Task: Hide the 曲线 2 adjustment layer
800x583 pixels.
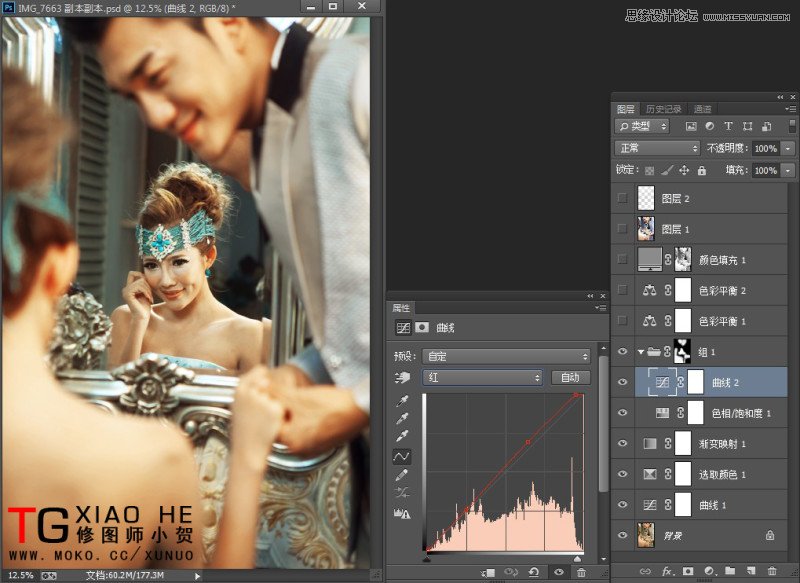Action: click(621, 380)
